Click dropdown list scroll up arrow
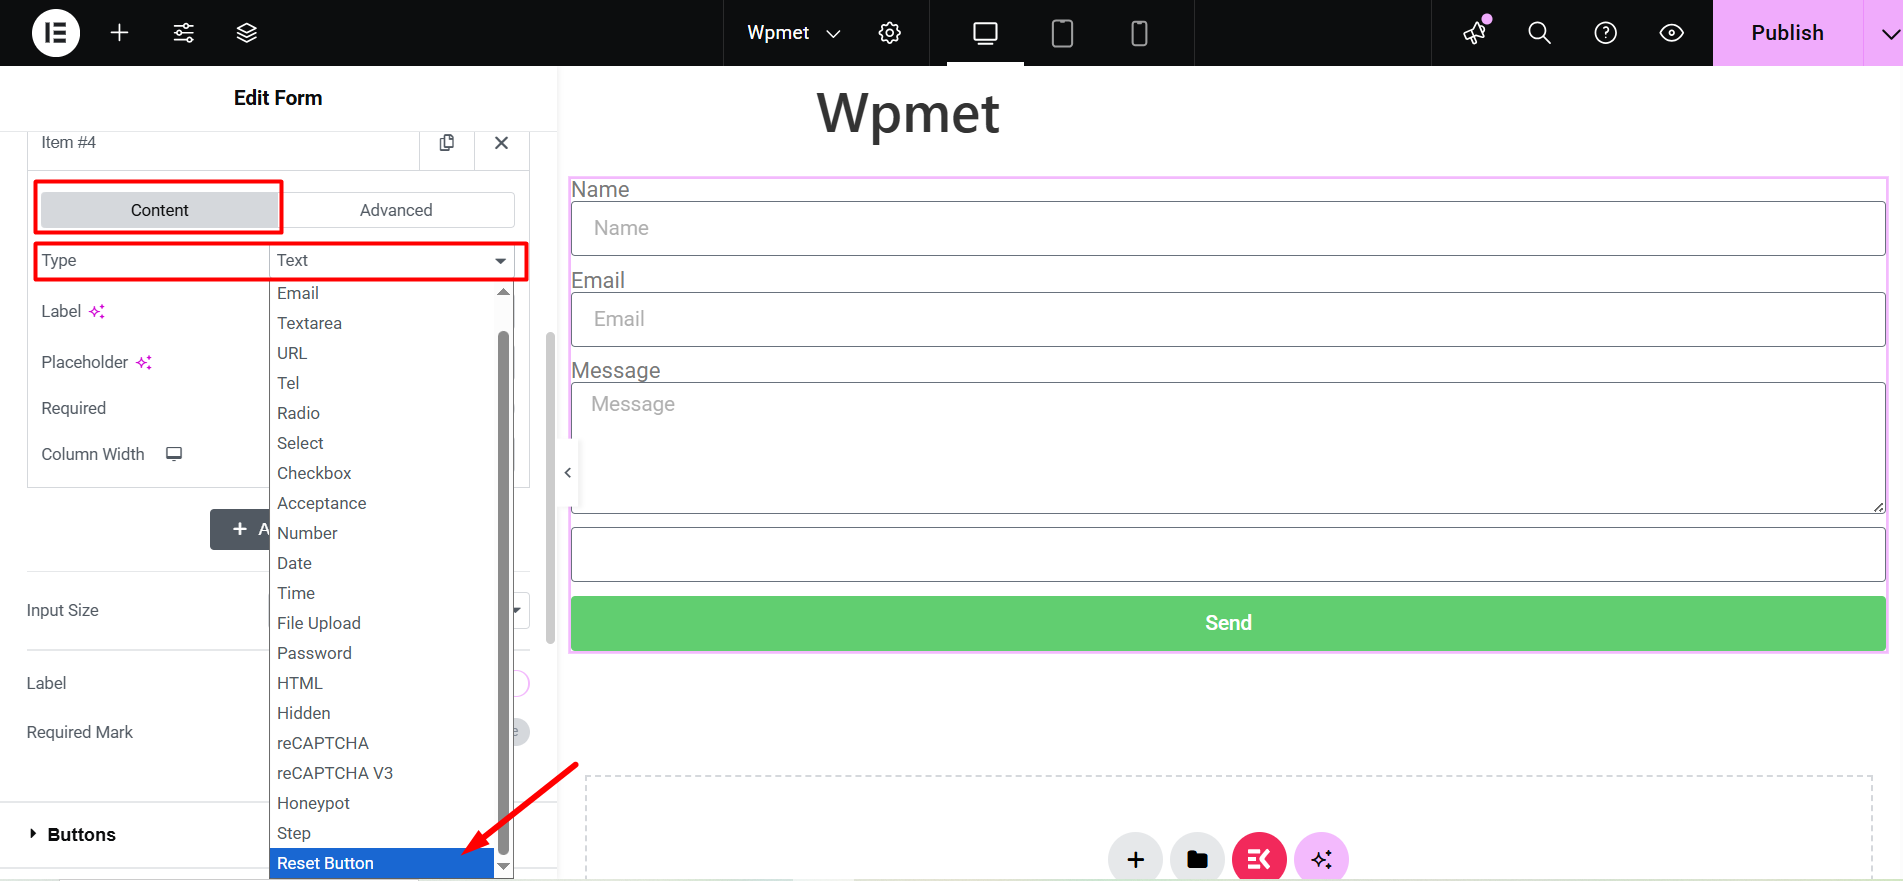This screenshot has width=1903, height=881. (x=504, y=292)
